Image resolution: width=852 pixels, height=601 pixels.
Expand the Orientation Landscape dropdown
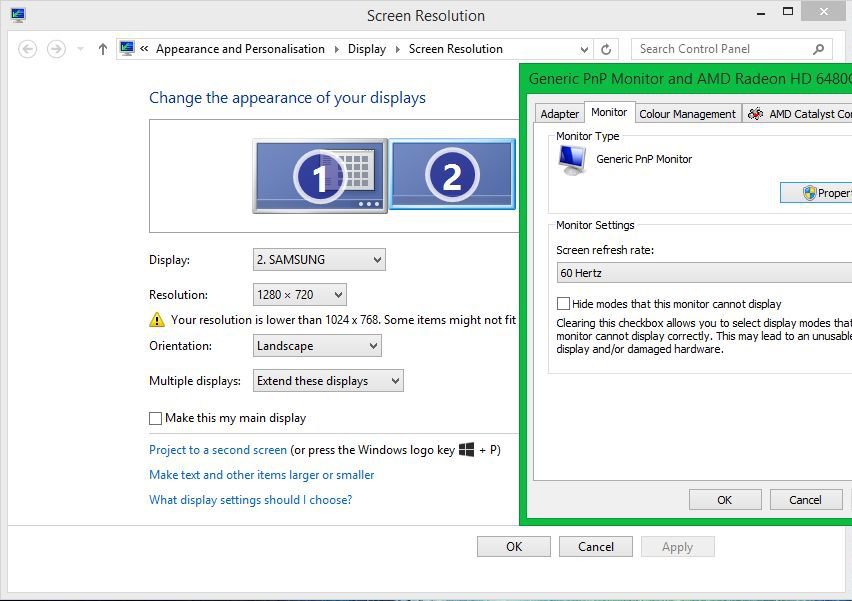(317, 346)
